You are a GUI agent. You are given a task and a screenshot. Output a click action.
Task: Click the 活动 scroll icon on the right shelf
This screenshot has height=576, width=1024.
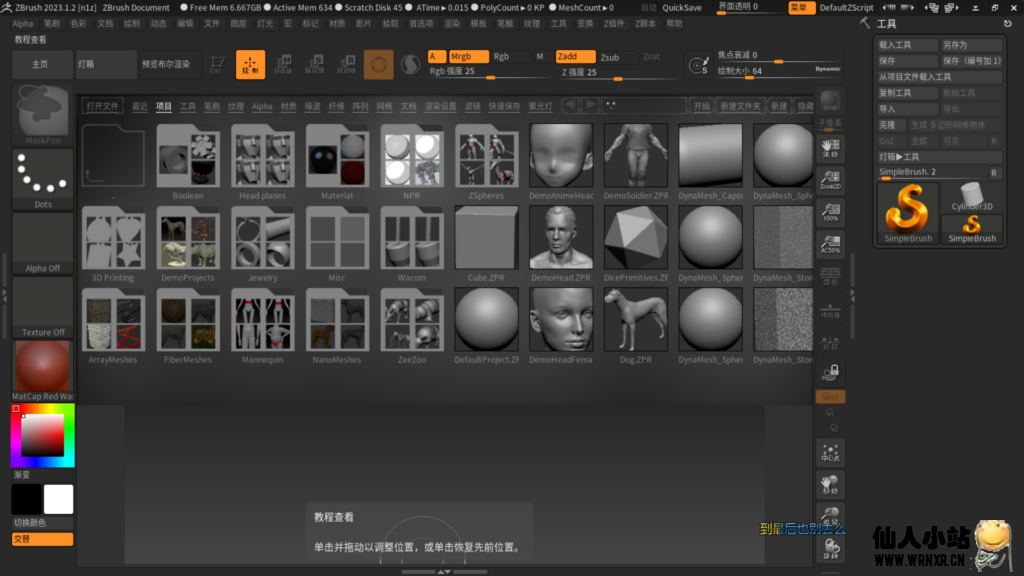831,148
